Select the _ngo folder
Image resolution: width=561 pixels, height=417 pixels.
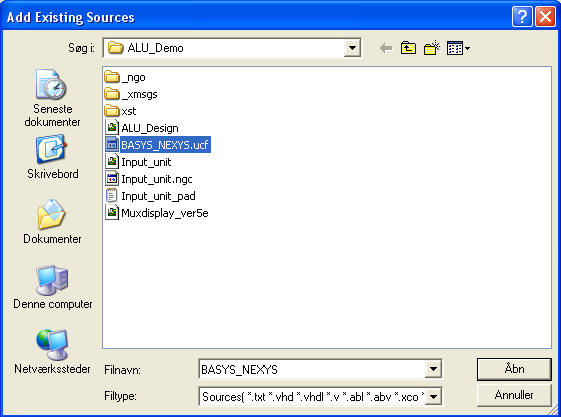(125, 77)
